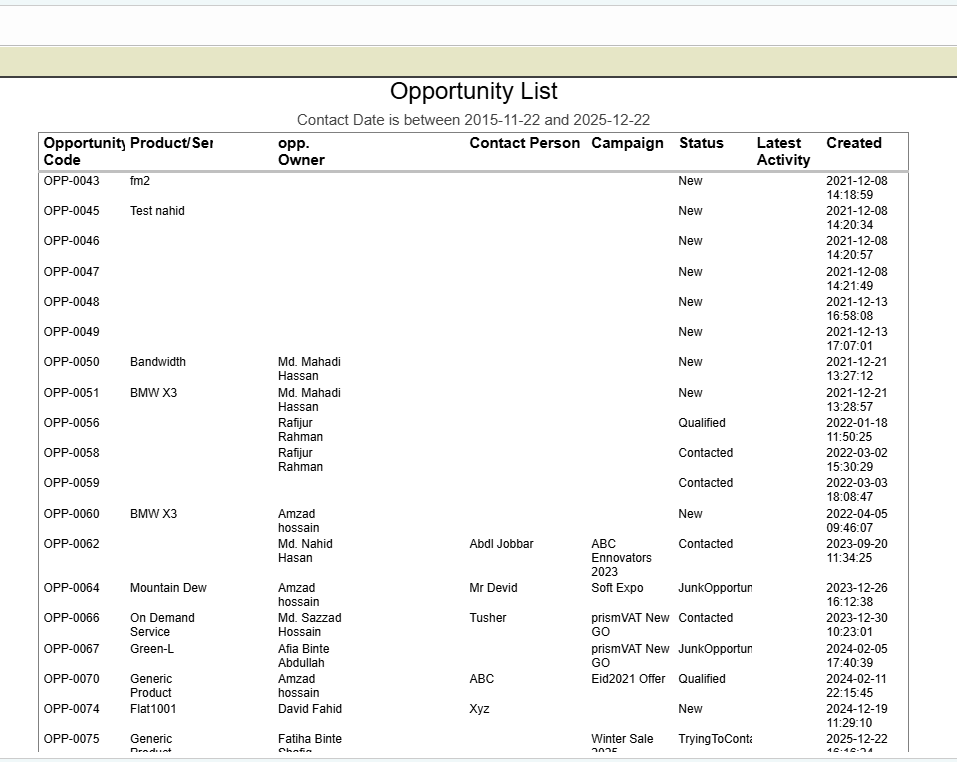This screenshot has width=957, height=762.
Task: Select the TryingToContact status cell
Action: click(715, 739)
